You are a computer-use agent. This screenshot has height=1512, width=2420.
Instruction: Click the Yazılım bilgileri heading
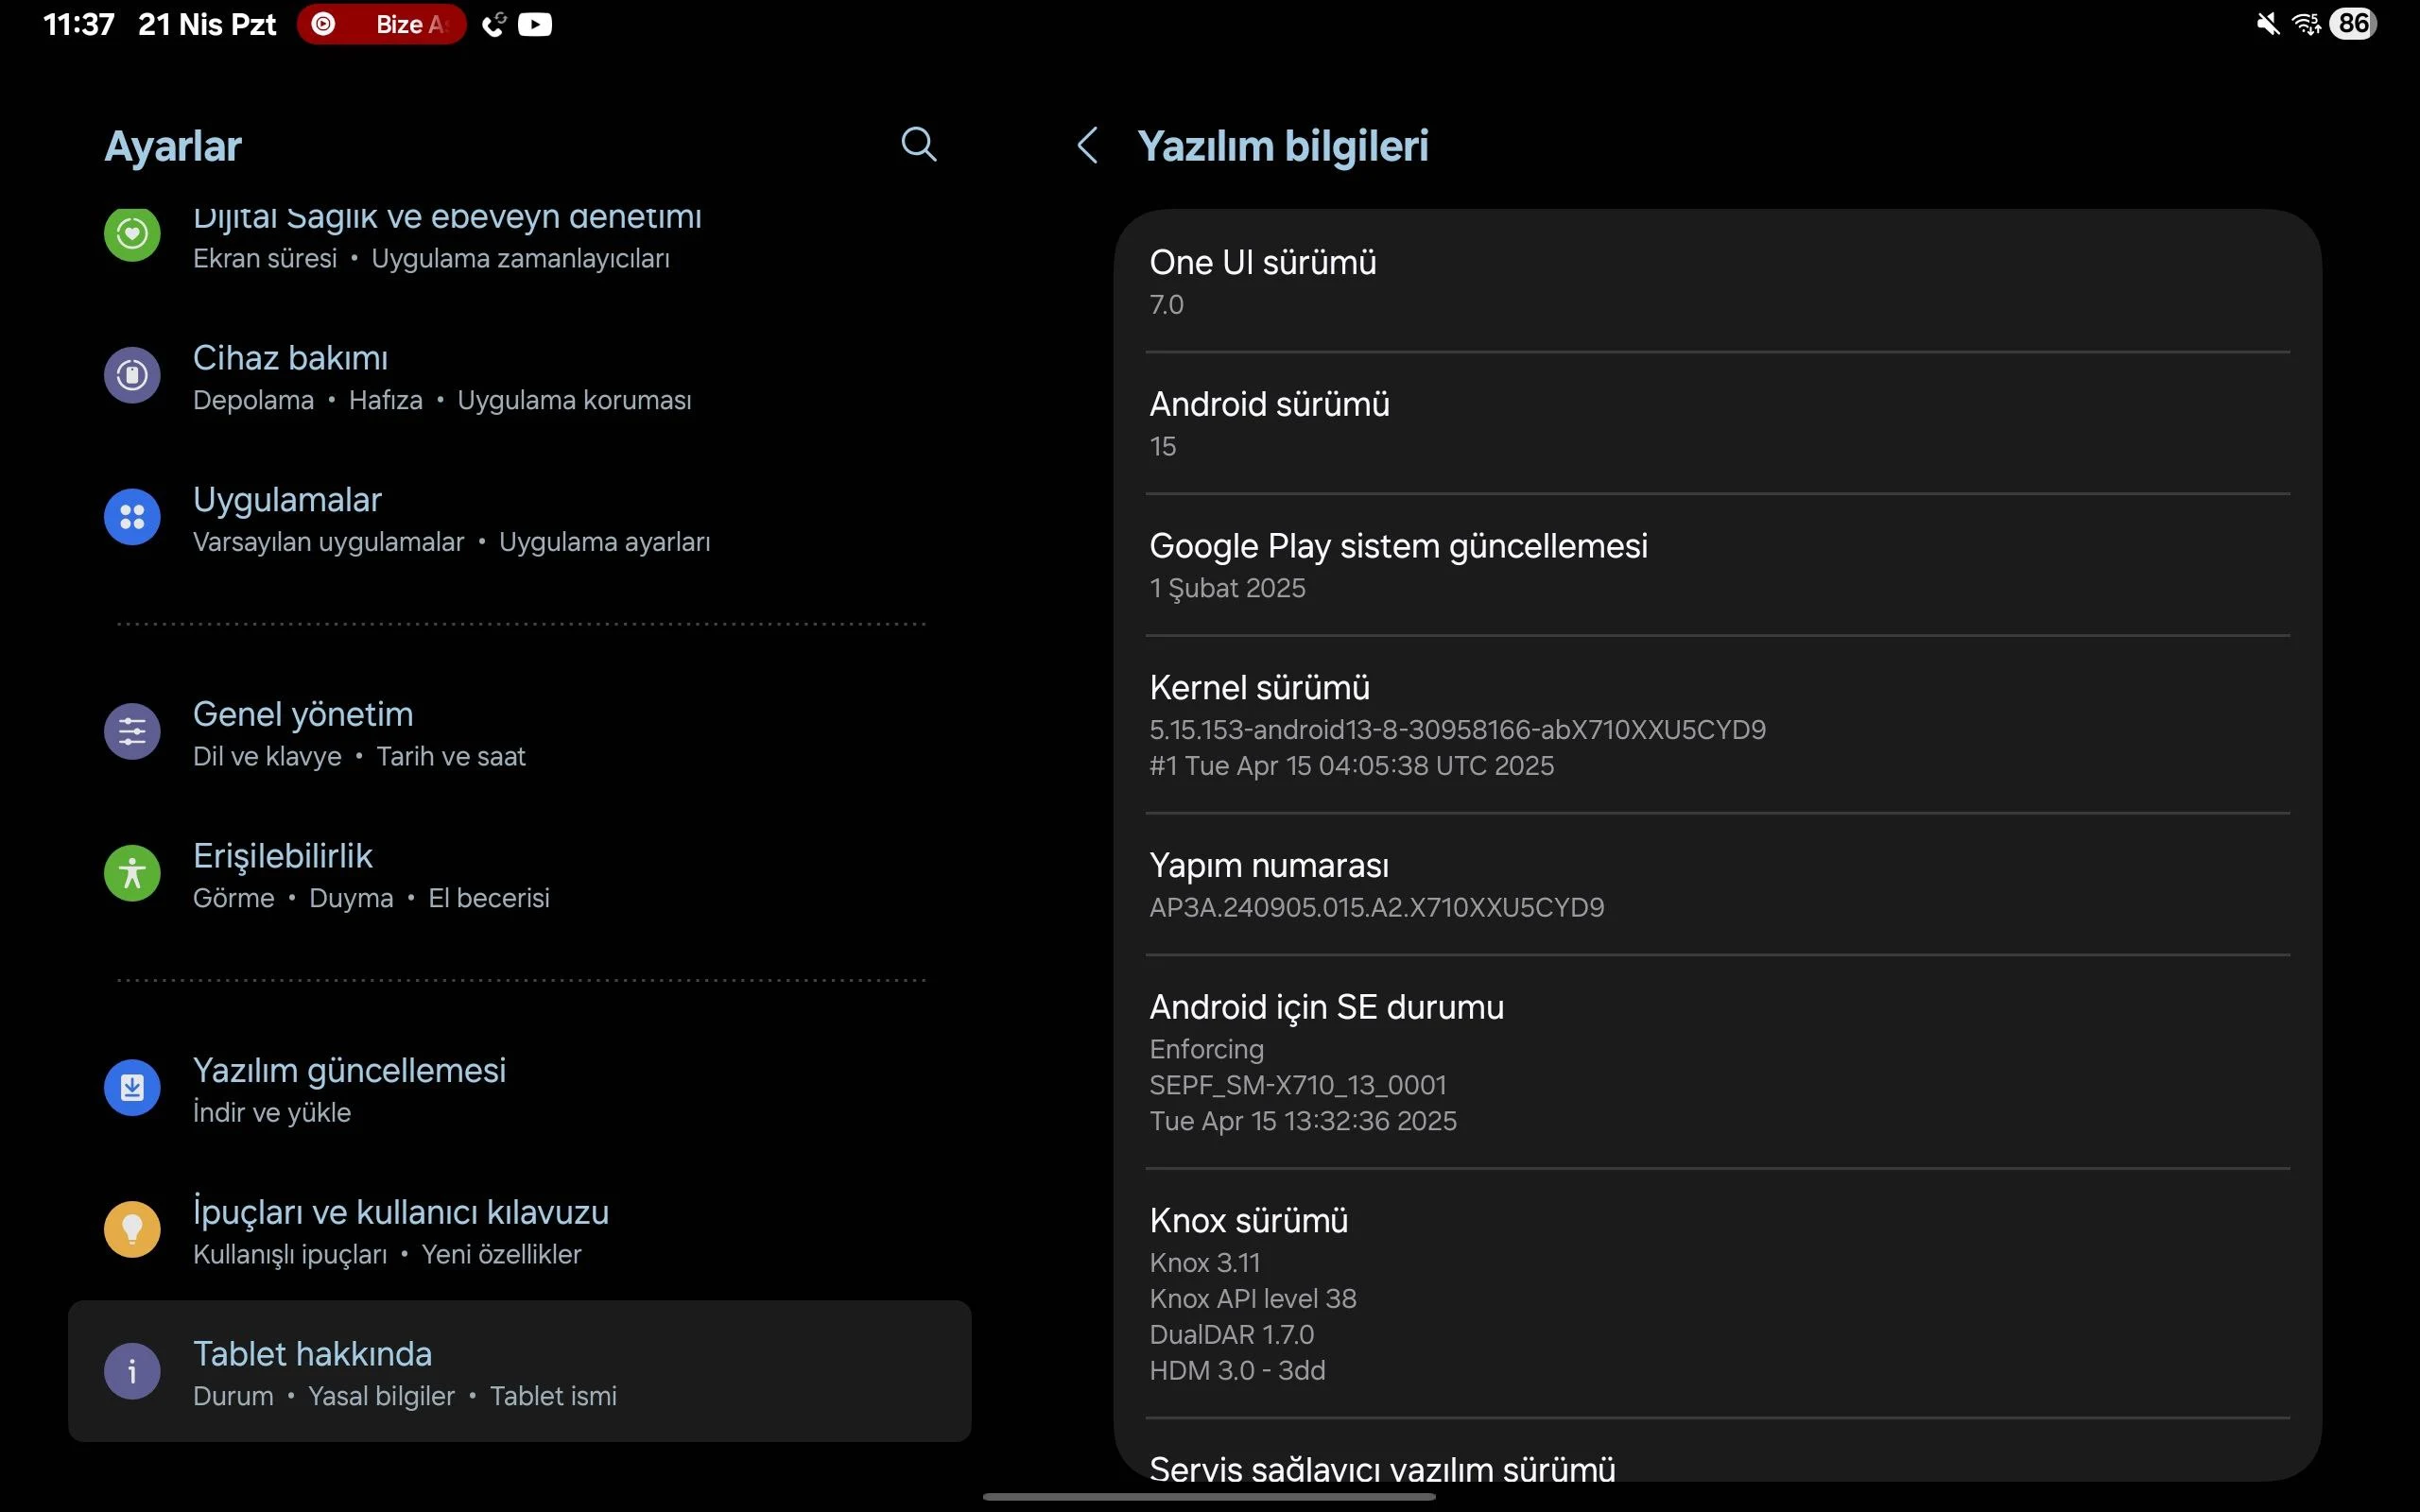pyautogui.click(x=1283, y=146)
